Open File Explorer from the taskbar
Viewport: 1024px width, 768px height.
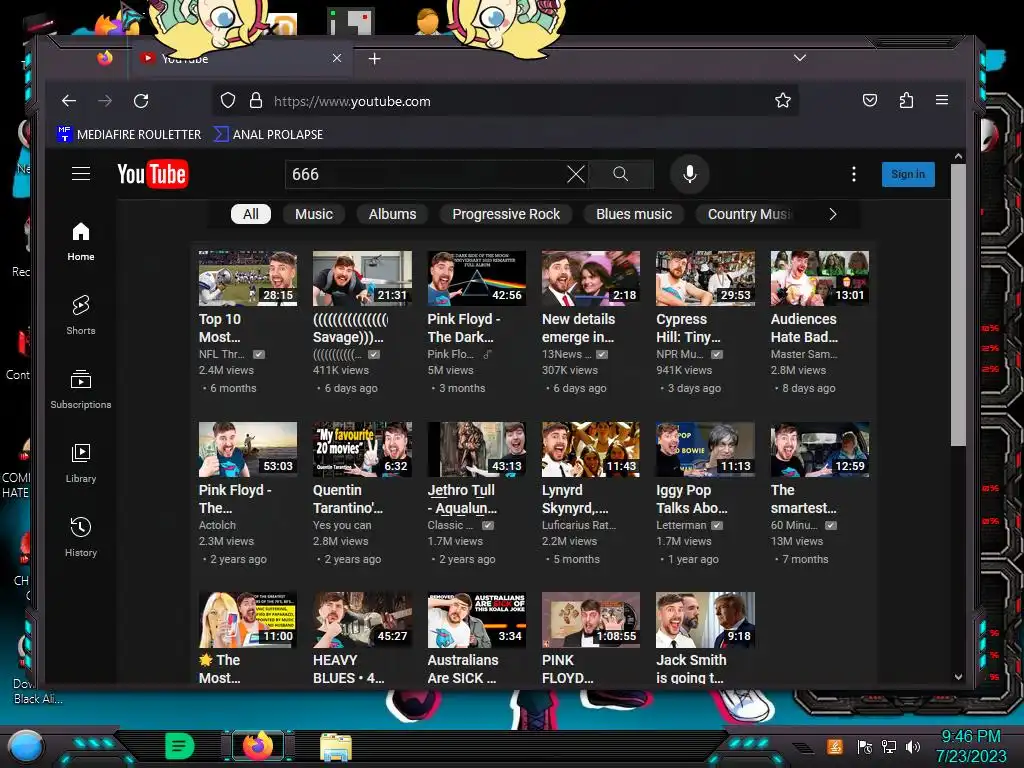coord(336,746)
